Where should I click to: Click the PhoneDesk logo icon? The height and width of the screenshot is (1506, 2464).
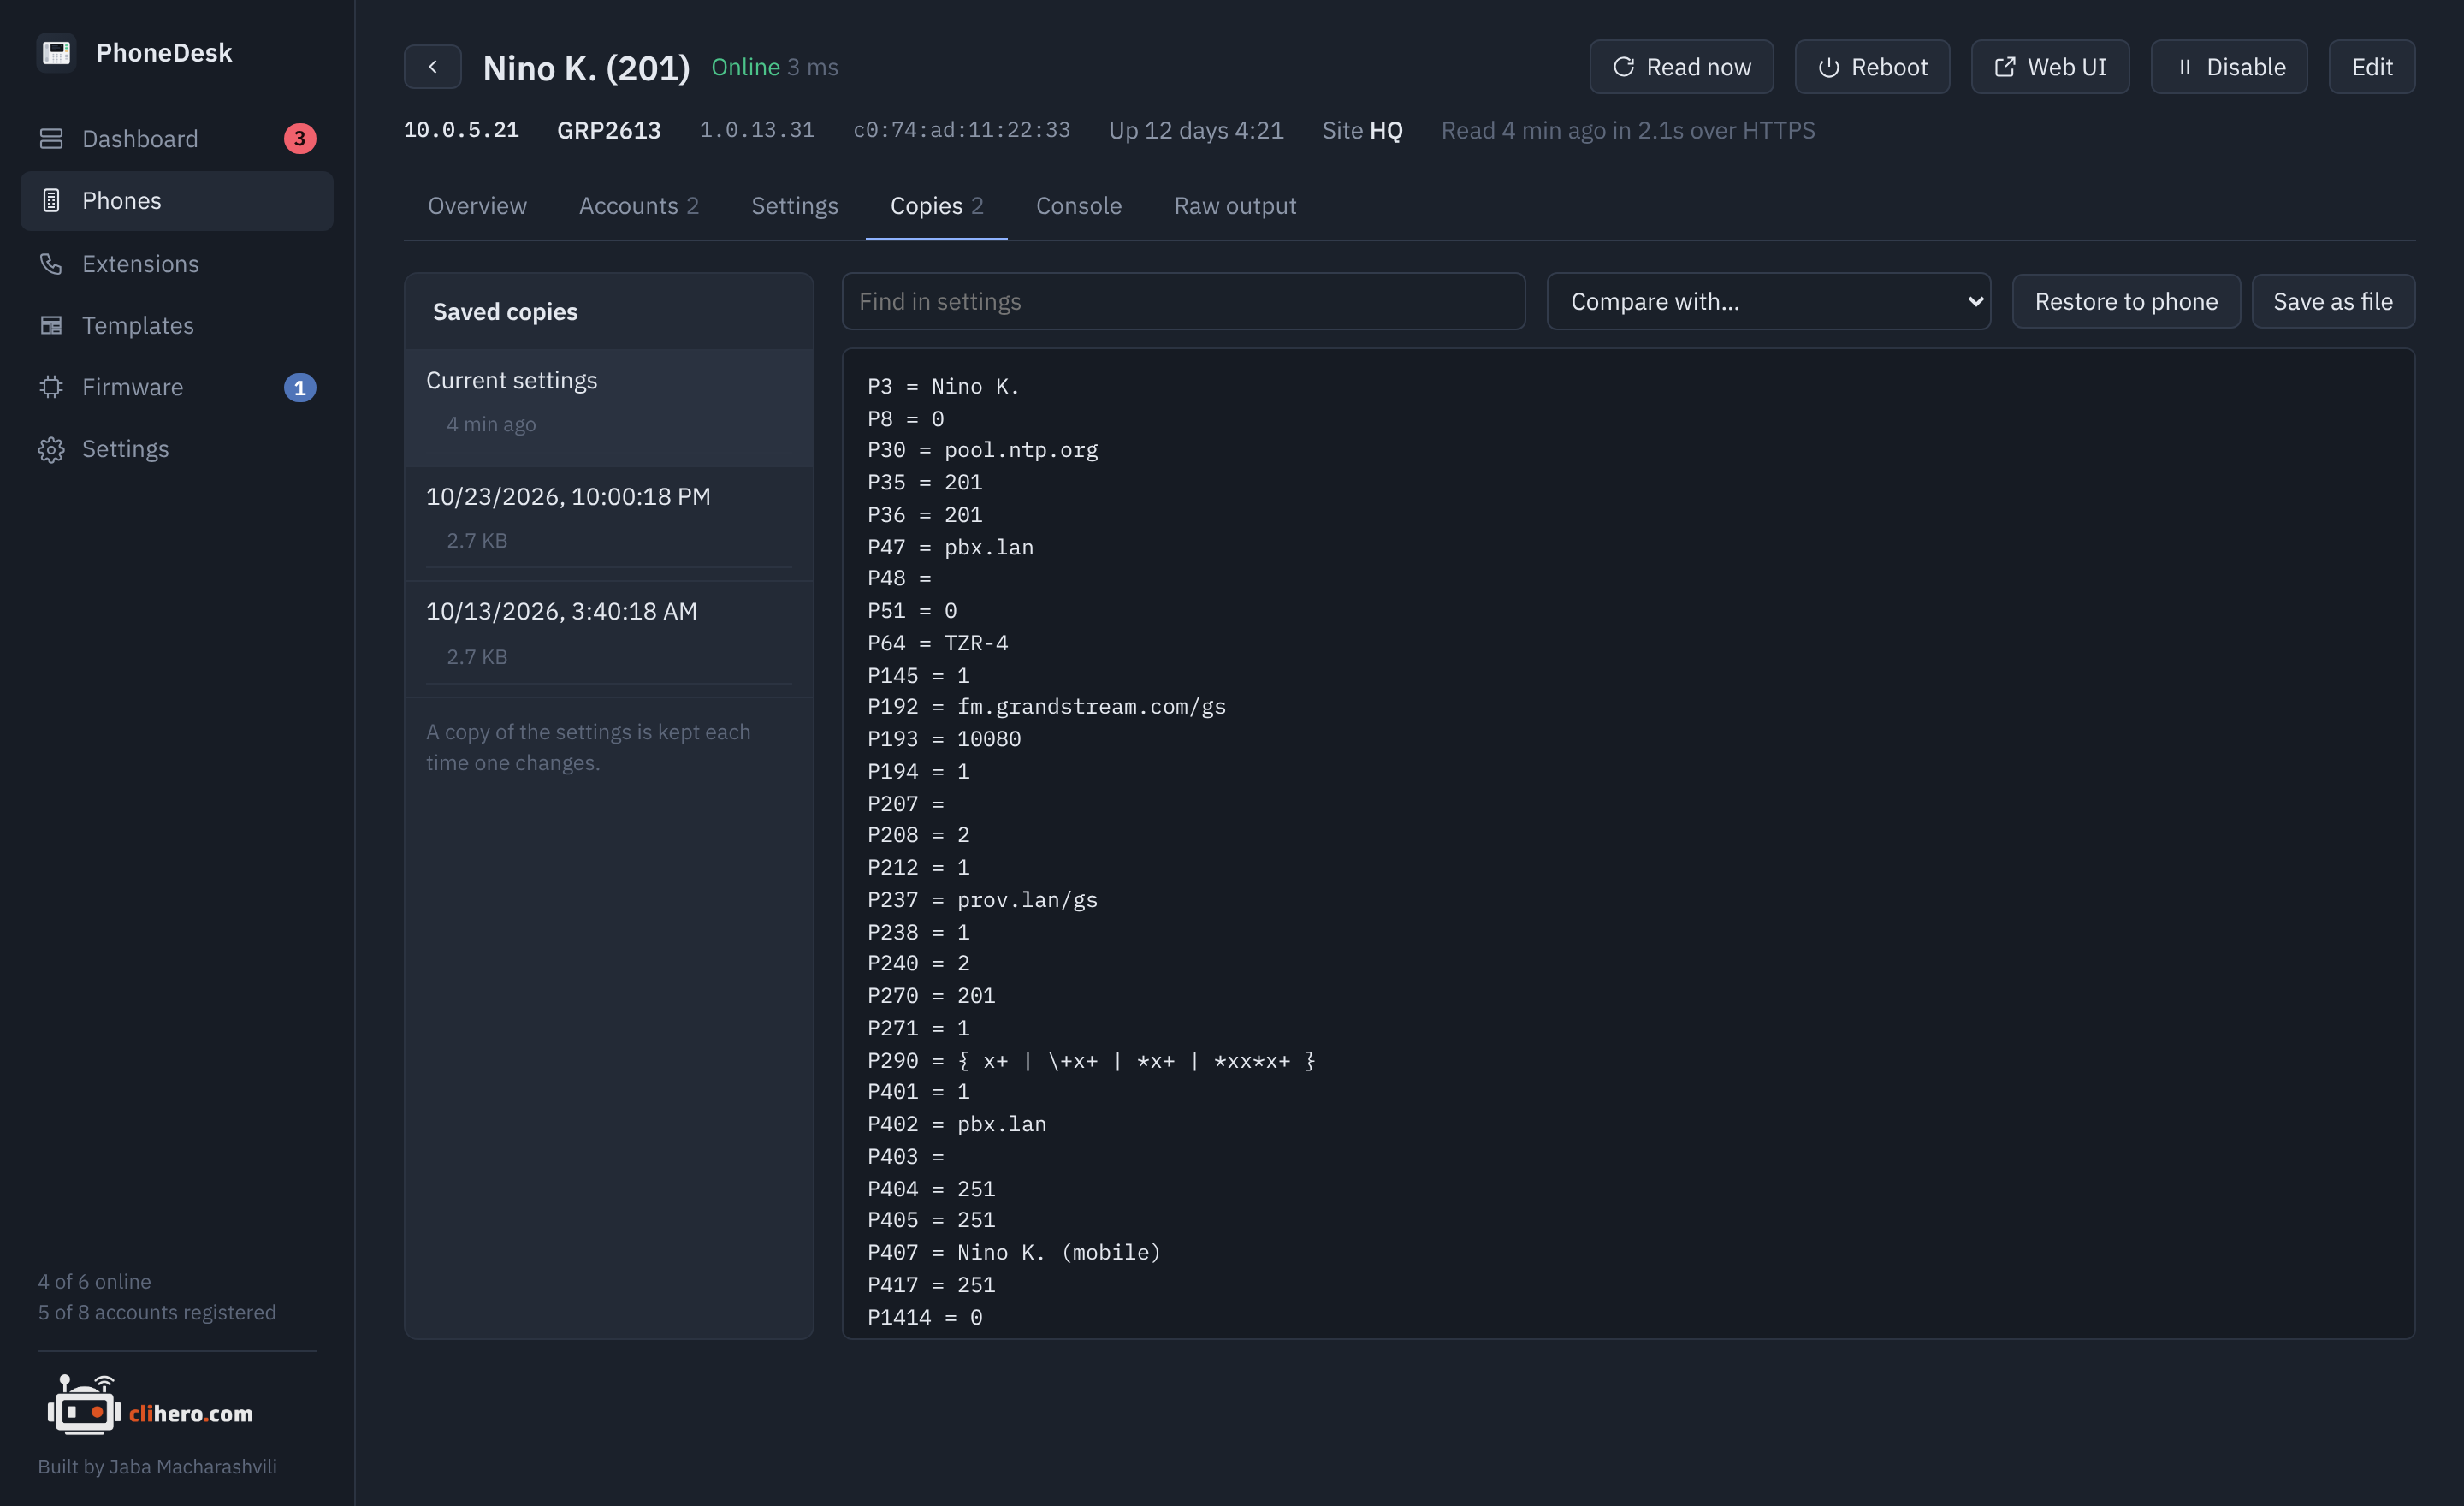pos(56,52)
